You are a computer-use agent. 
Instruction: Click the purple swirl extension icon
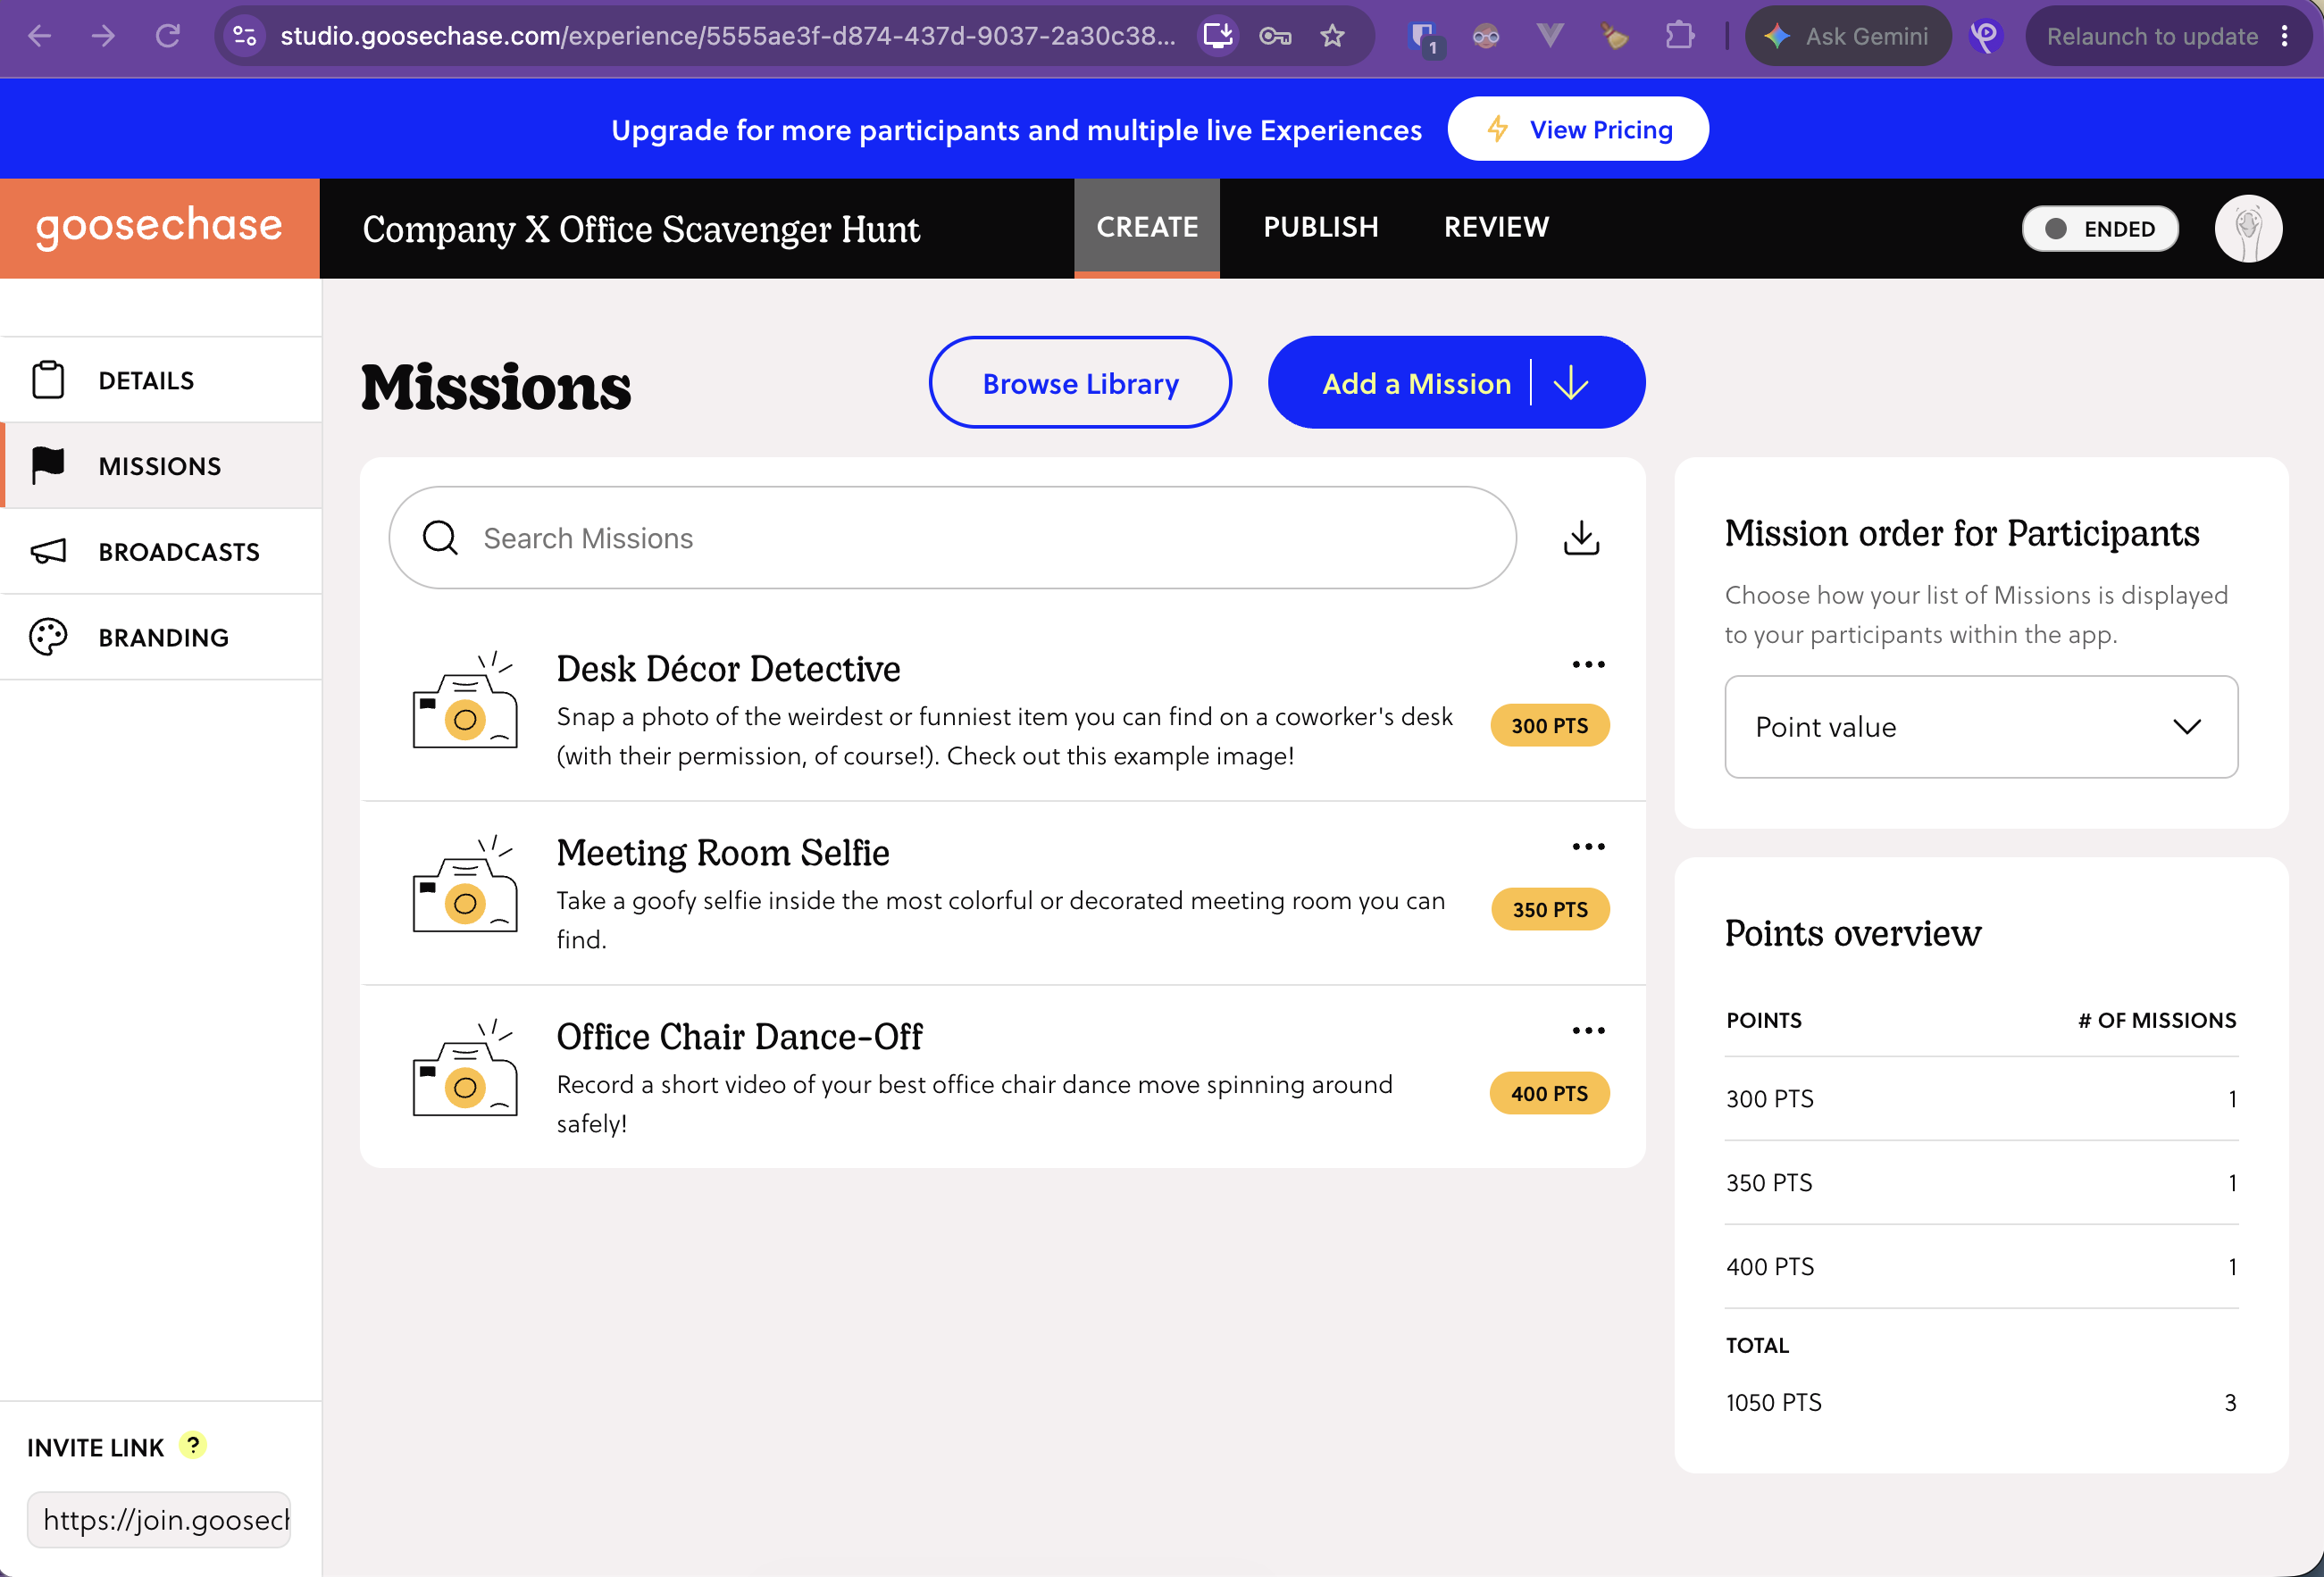[x=1985, y=36]
